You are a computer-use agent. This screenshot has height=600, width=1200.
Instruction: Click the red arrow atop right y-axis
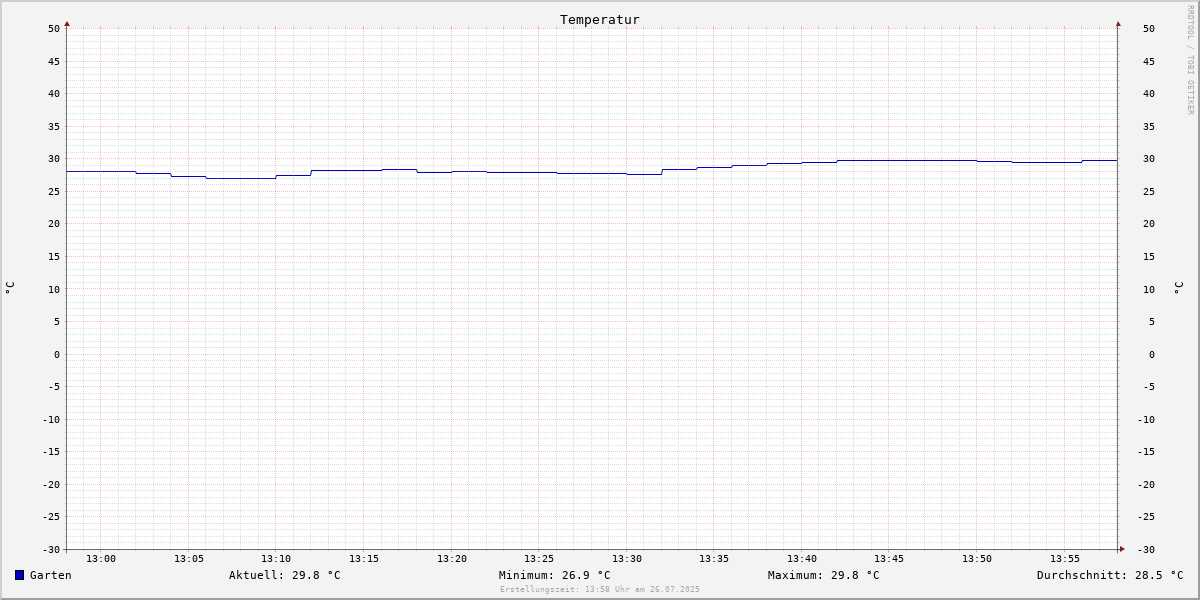(x=1118, y=23)
